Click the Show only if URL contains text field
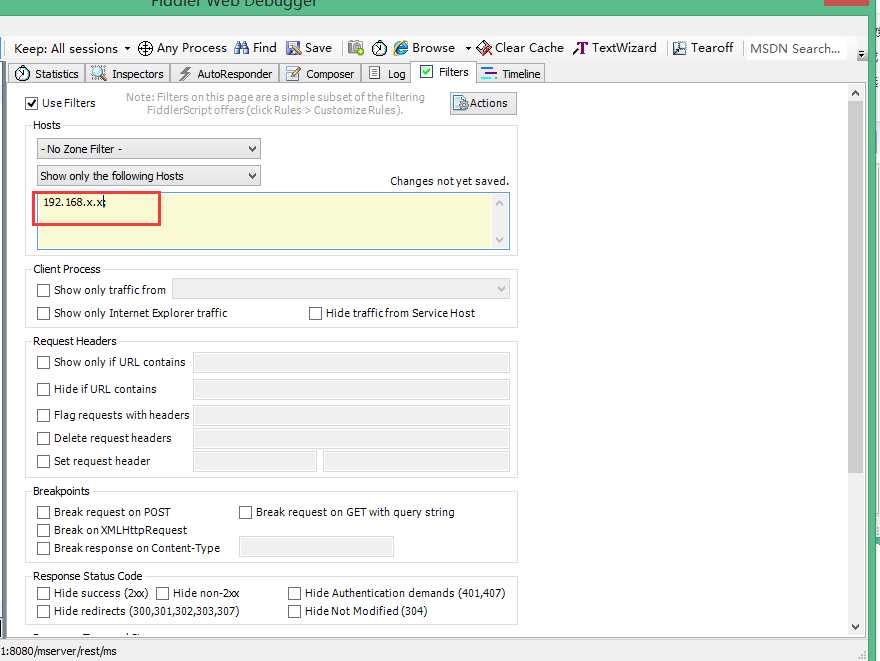This screenshot has width=880, height=661. tap(351, 362)
